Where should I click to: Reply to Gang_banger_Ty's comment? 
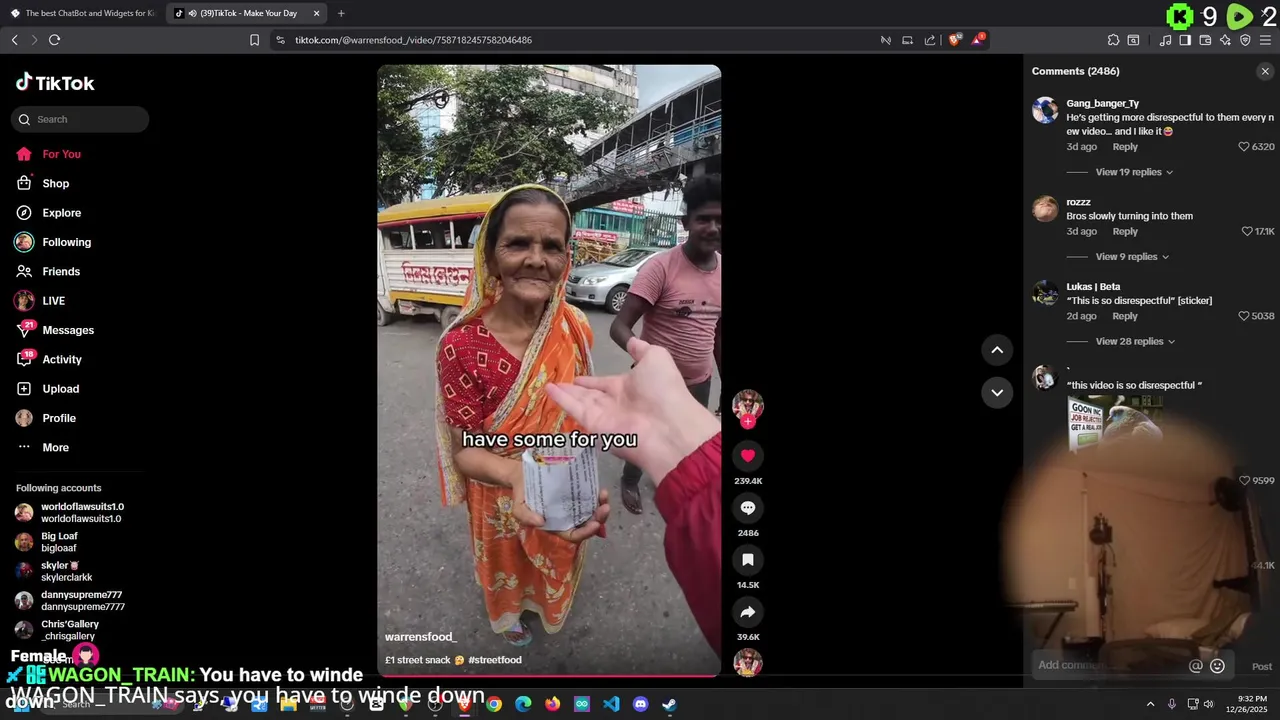[1125, 147]
